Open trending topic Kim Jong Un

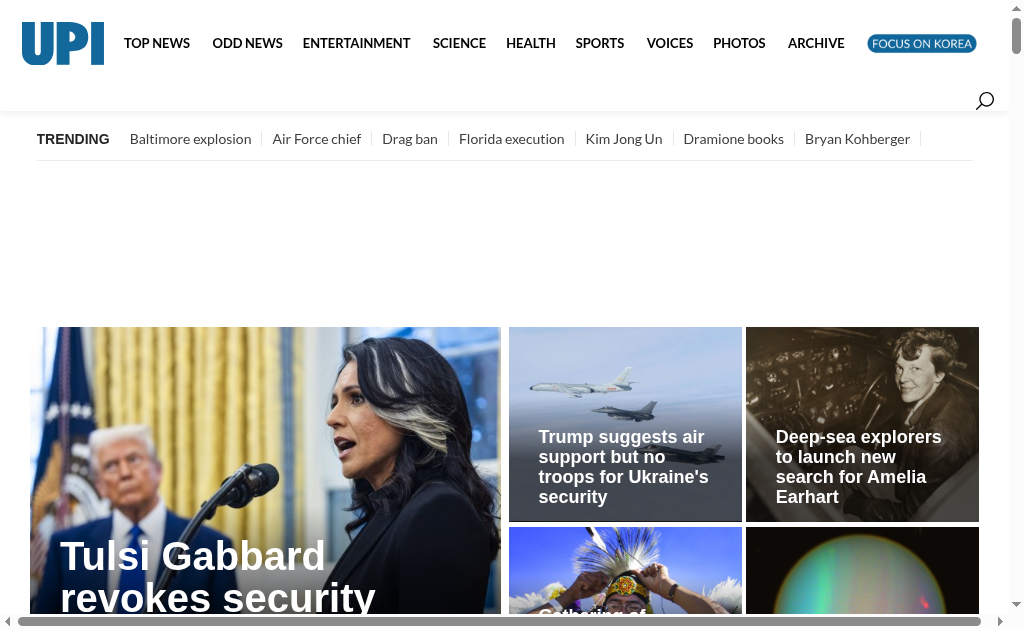pos(624,139)
